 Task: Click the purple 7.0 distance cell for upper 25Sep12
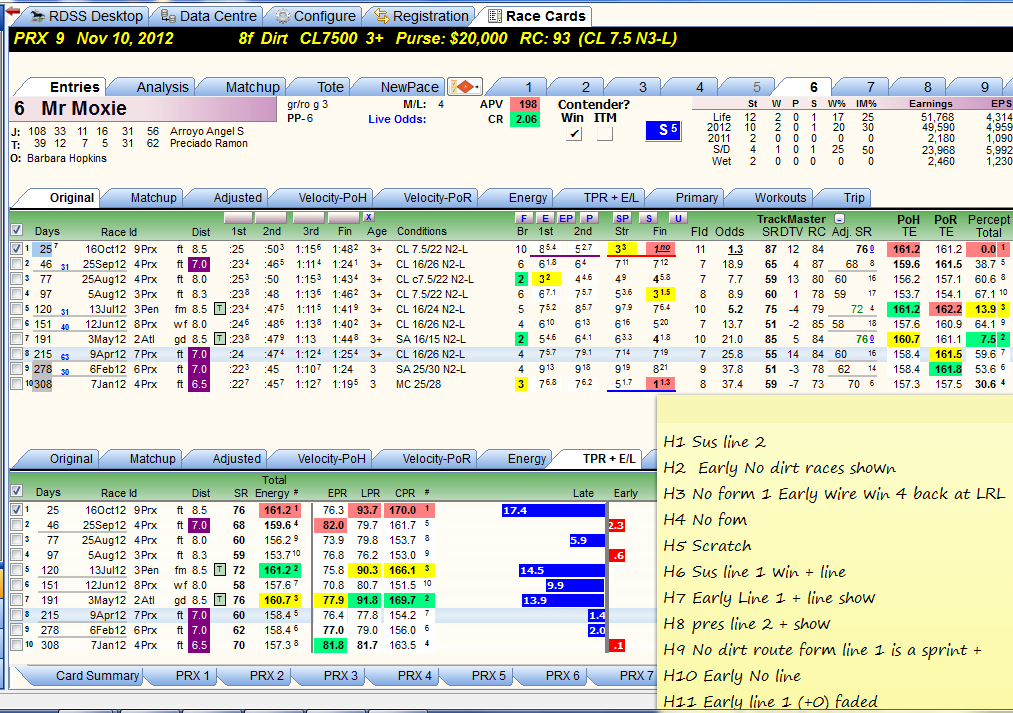click(x=199, y=264)
